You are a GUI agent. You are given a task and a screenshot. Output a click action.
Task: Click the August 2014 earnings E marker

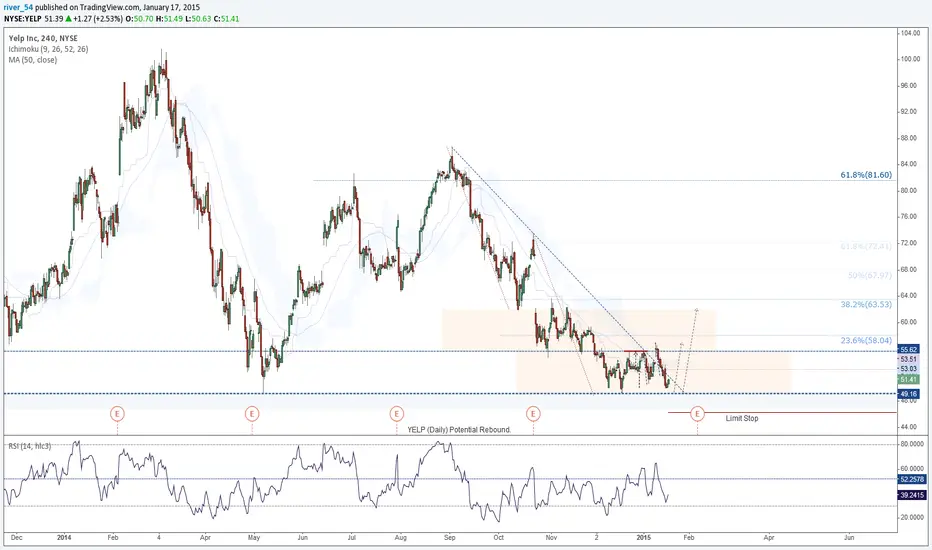pos(396,413)
